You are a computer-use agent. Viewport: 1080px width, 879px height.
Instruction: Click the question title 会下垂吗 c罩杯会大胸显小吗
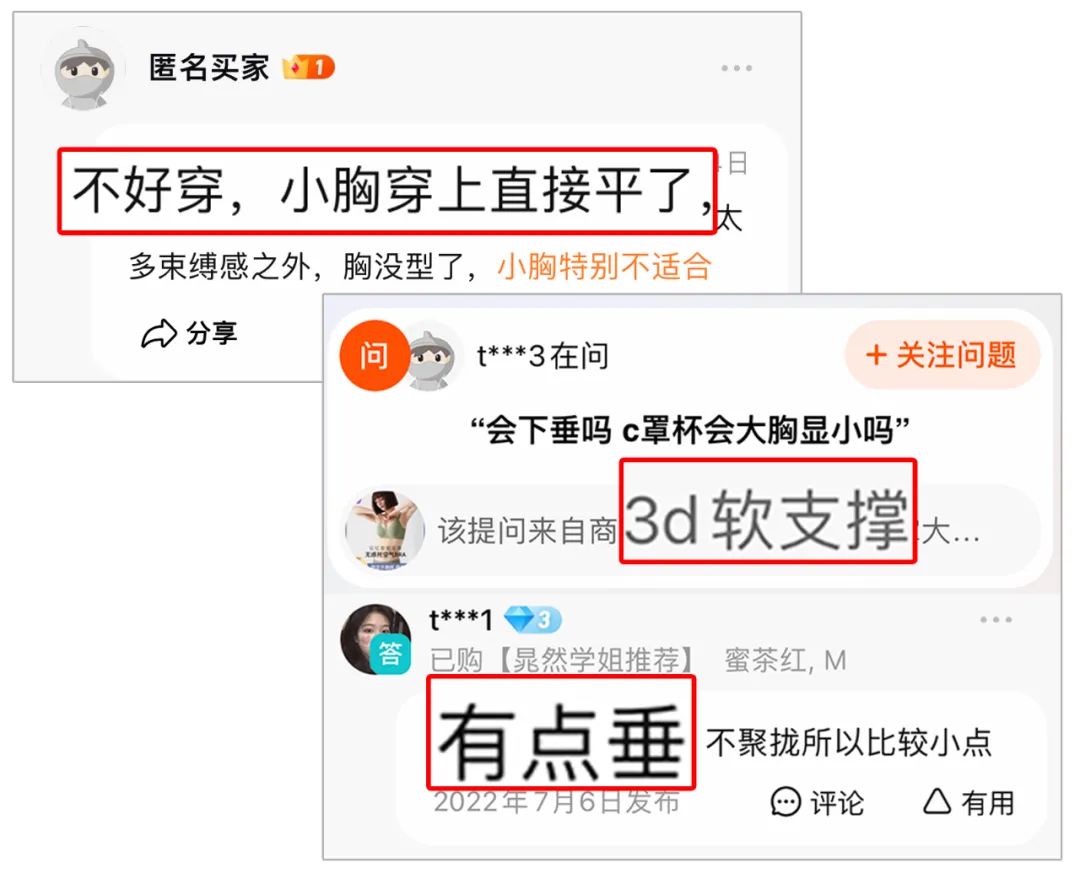pos(690,431)
